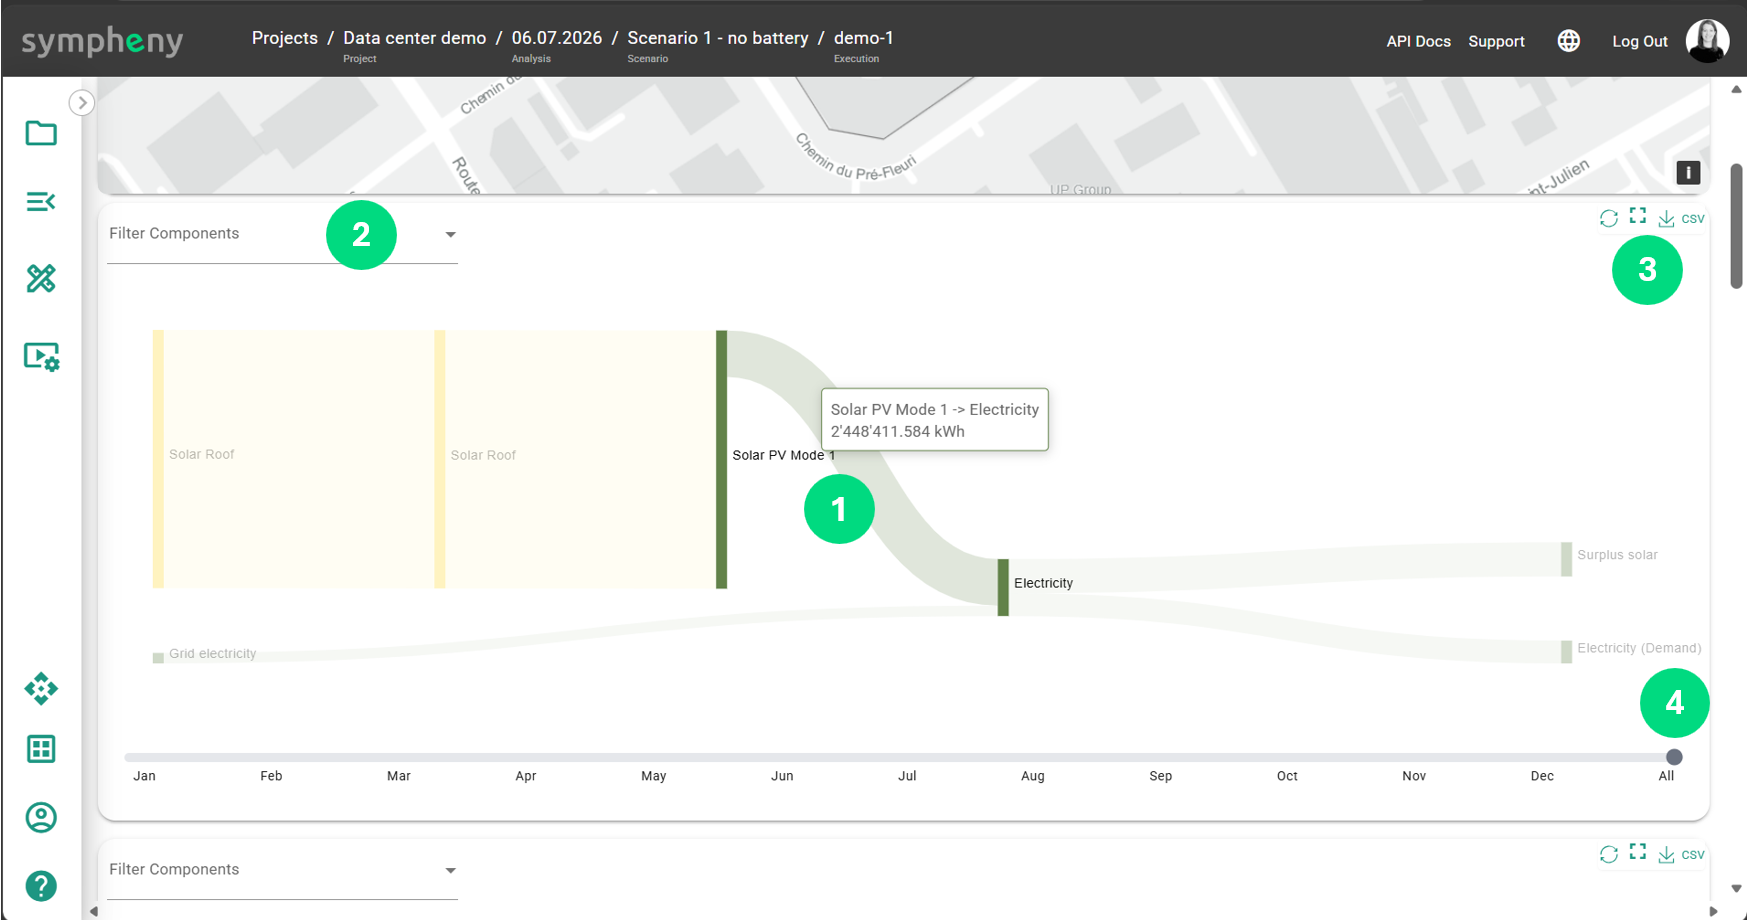Open the scenario list icon in sidebar
The width and height of the screenshot is (1747, 920).
[x=41, y=202]
